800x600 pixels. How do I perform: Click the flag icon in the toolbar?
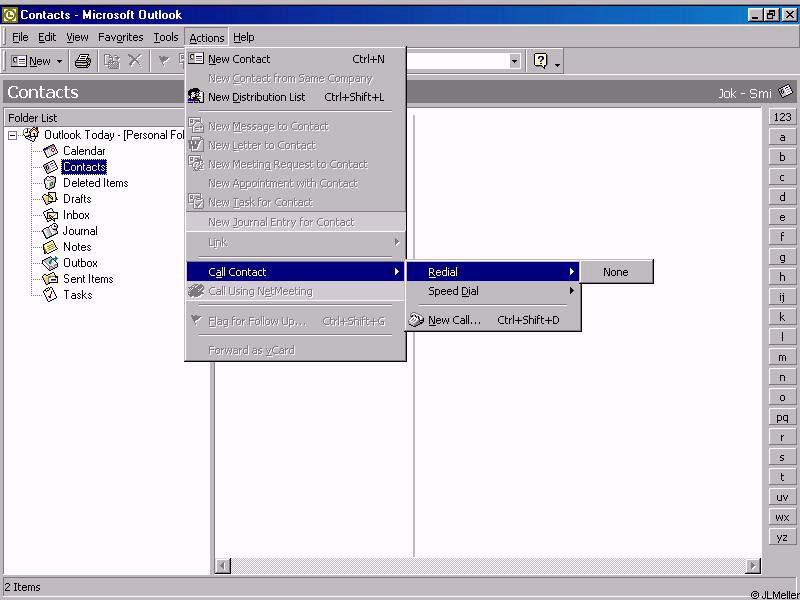pos(163,61)
